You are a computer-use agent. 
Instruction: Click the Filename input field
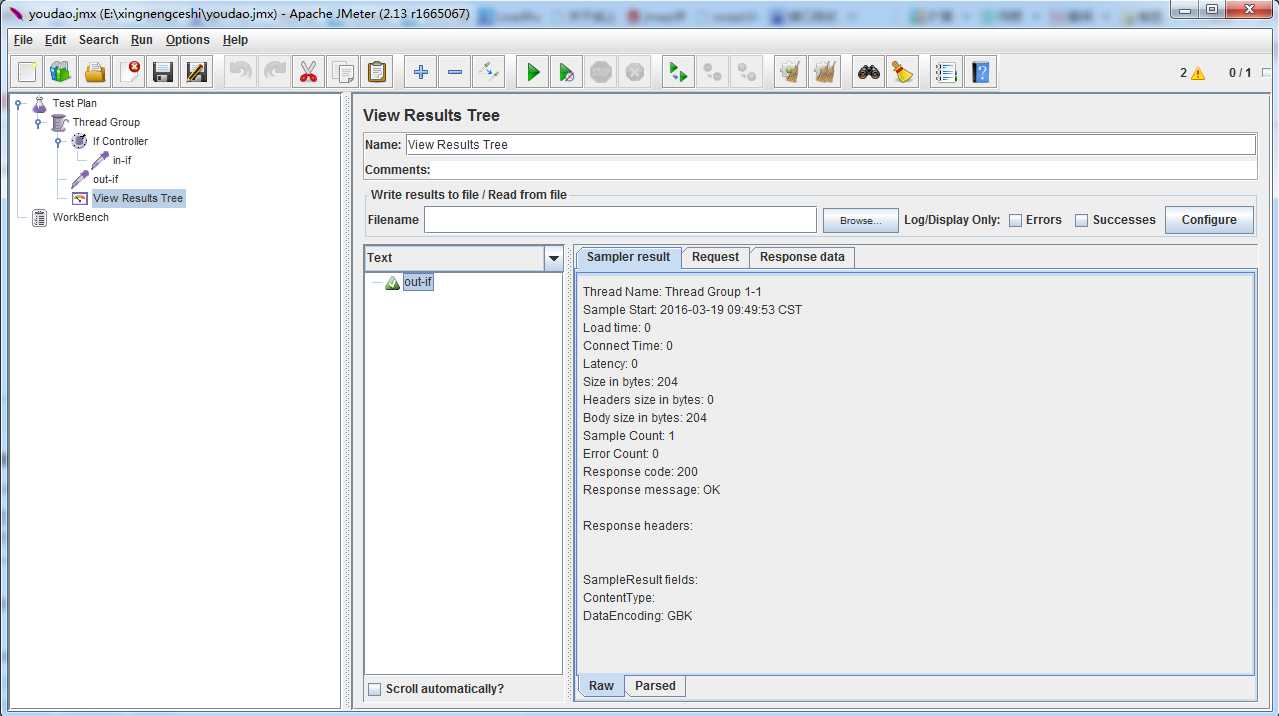pos(620,220)
